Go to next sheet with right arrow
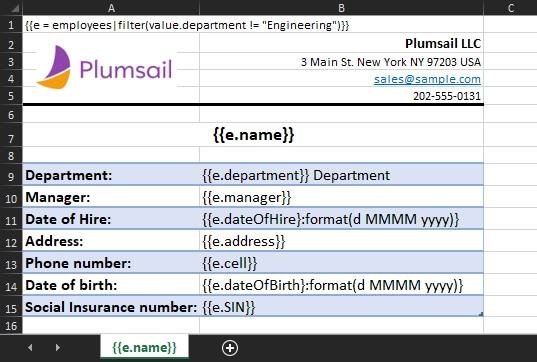Screen dimensions: 537x362 (x=58, y=348)
